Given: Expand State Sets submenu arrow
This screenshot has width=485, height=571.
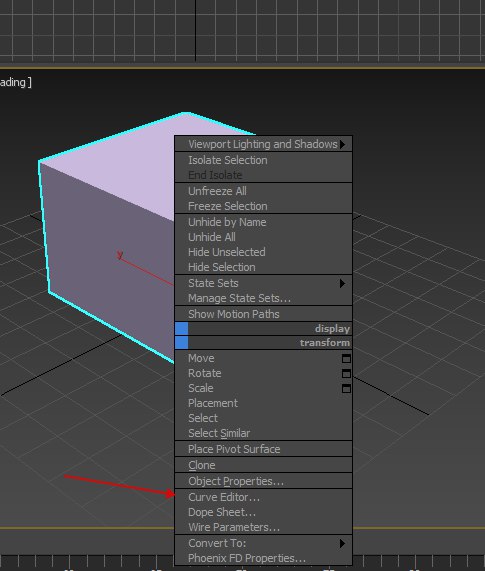Looking at the screenshot, I should (342, 283).
